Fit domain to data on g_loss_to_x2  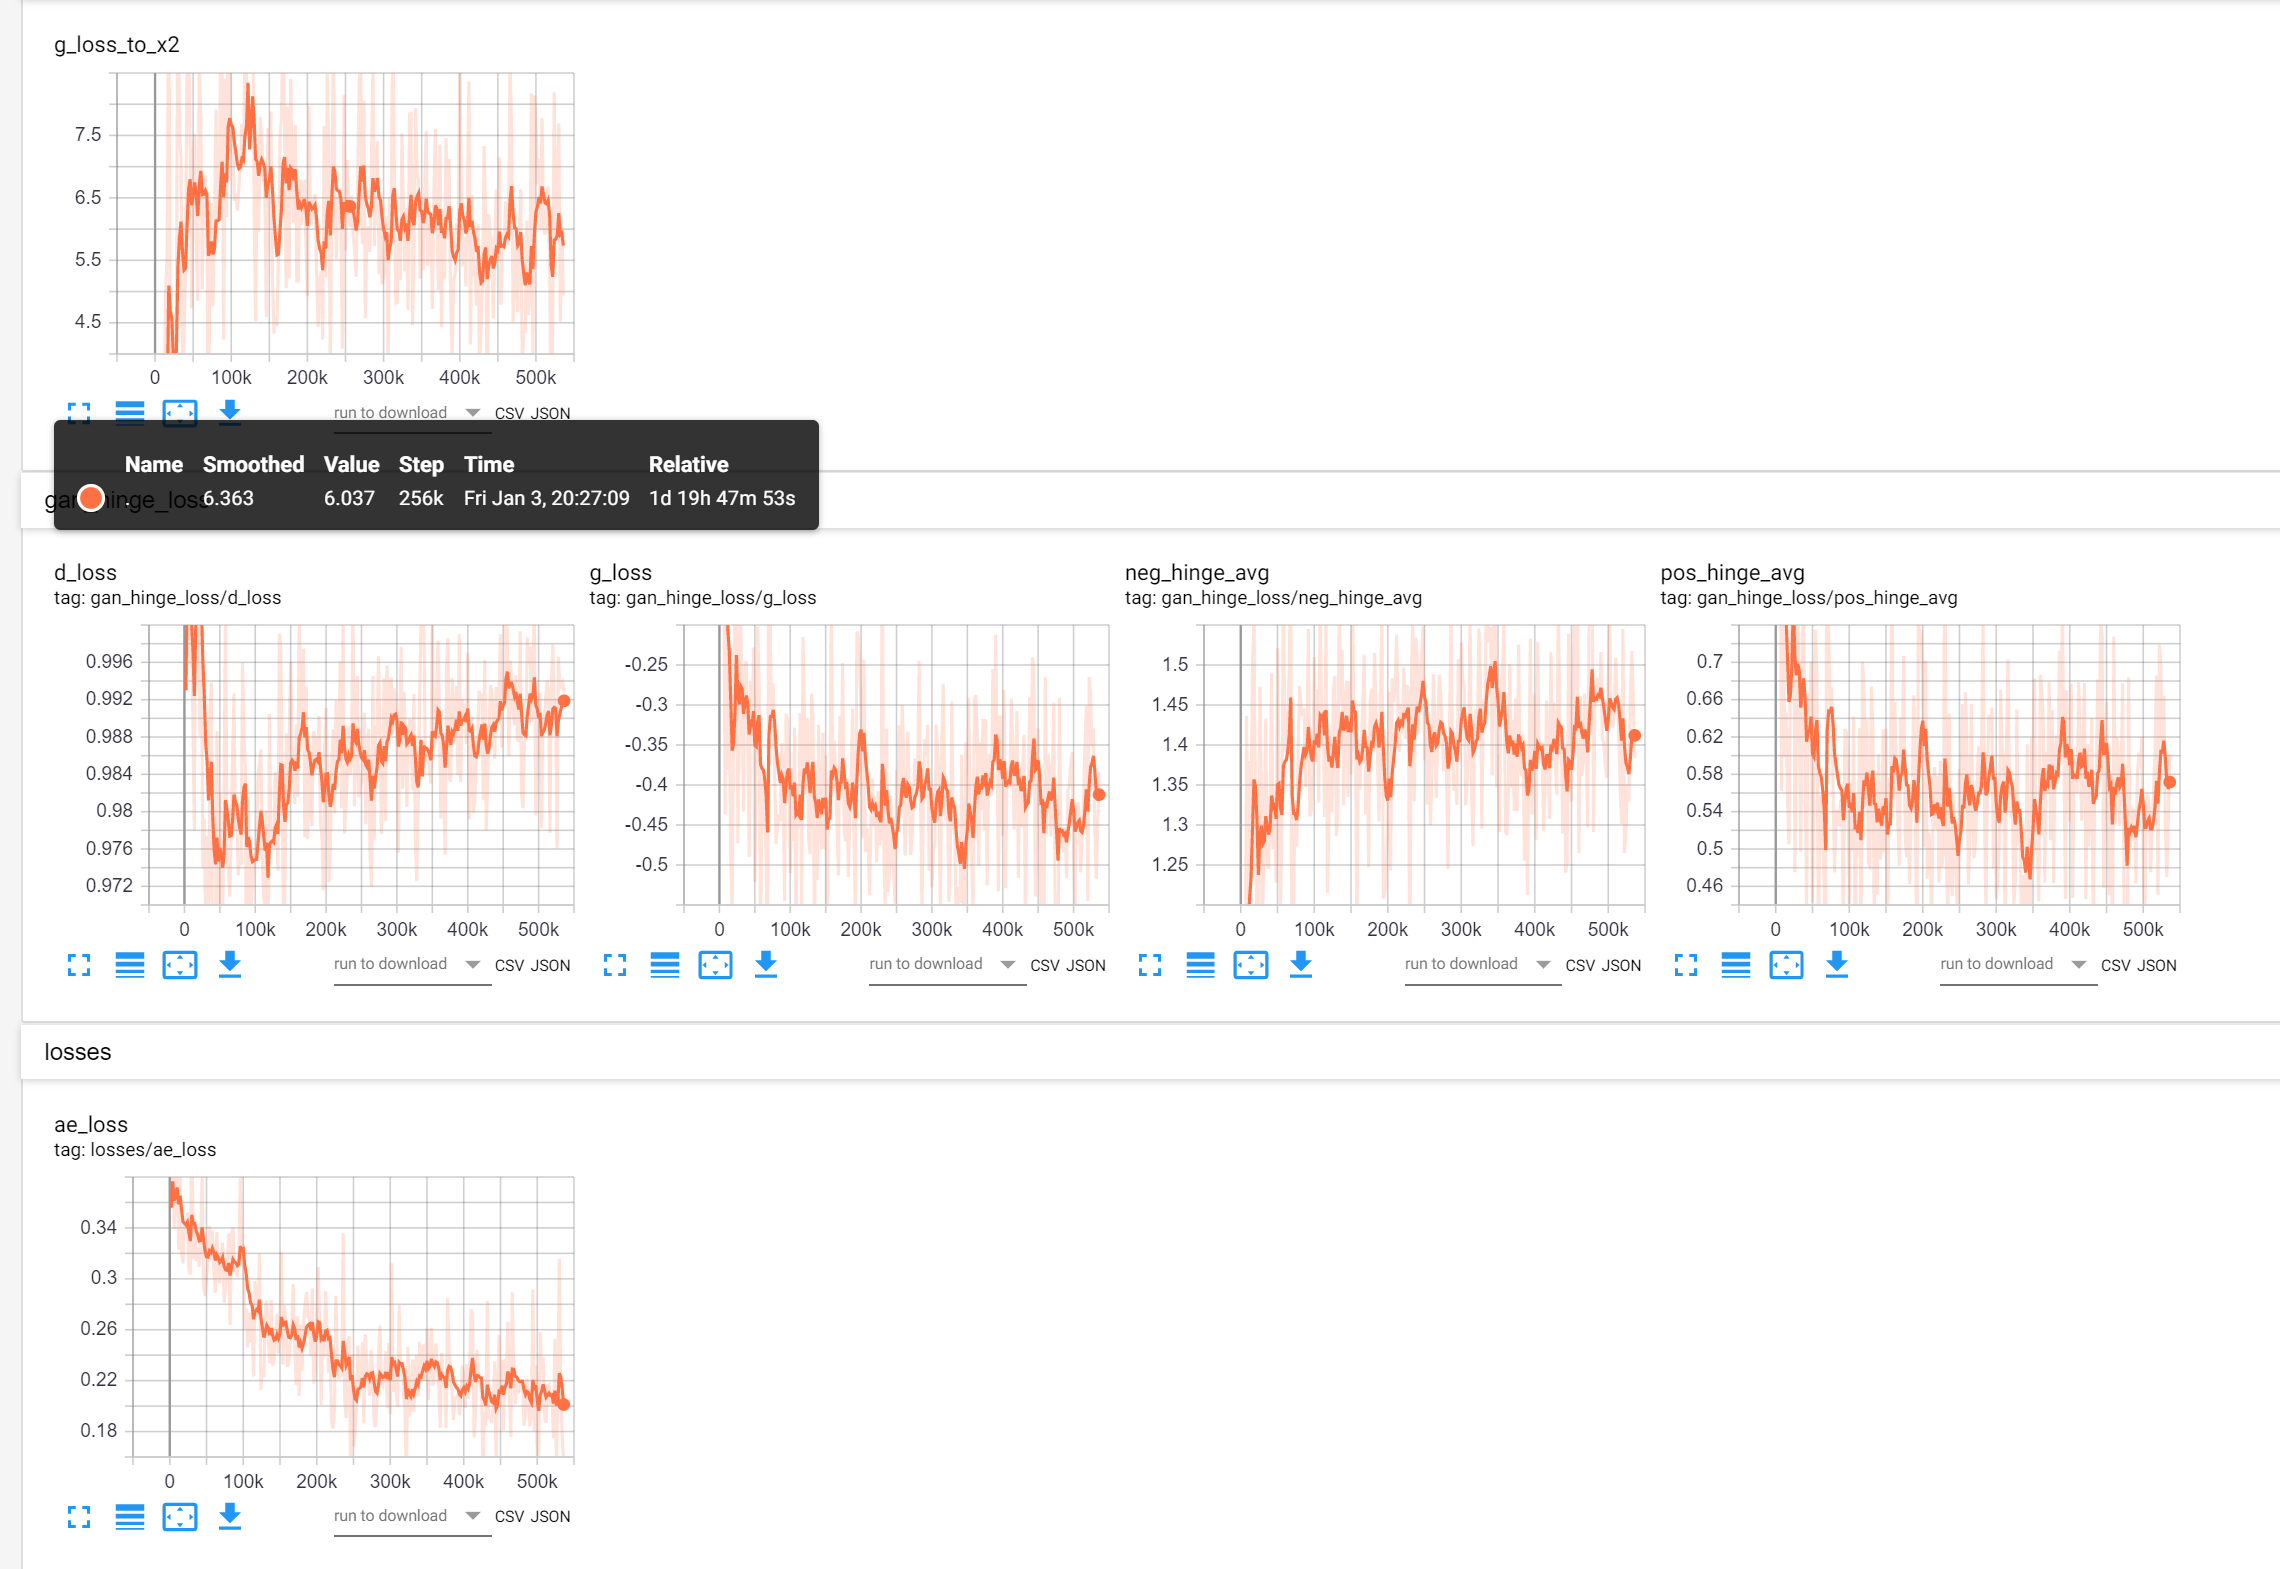tap(180, 413)
